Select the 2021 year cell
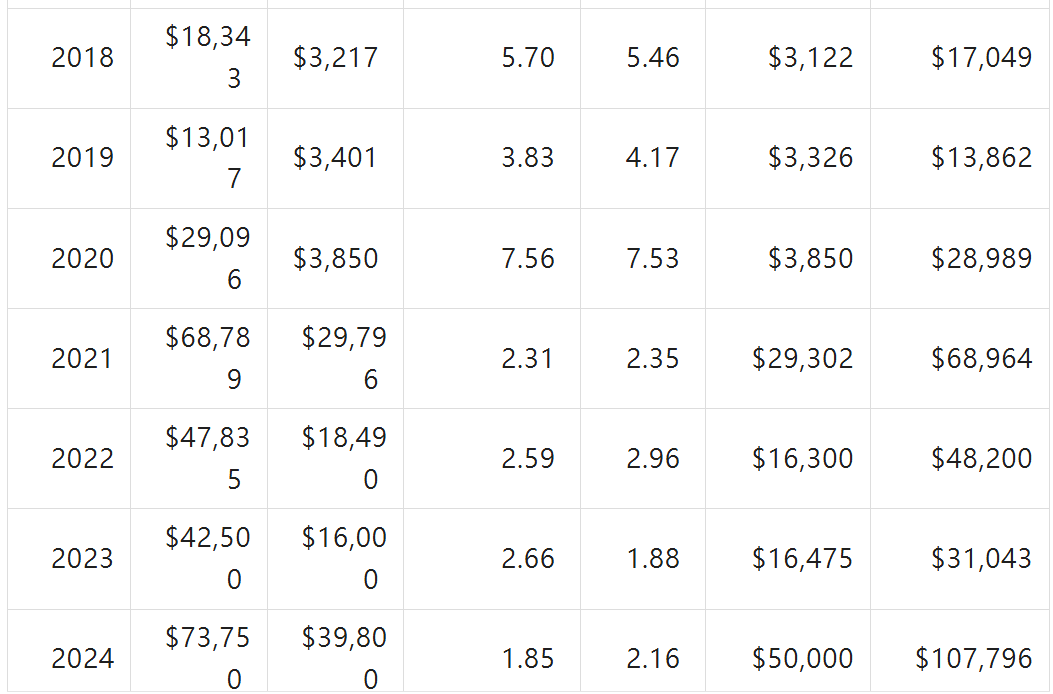This screenshot has width=1053, height=694. (82, 358)
